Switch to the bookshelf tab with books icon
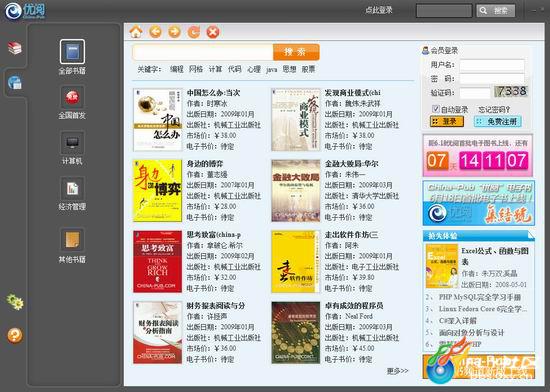The image size is (550, 392). click(x=15, y=48)
